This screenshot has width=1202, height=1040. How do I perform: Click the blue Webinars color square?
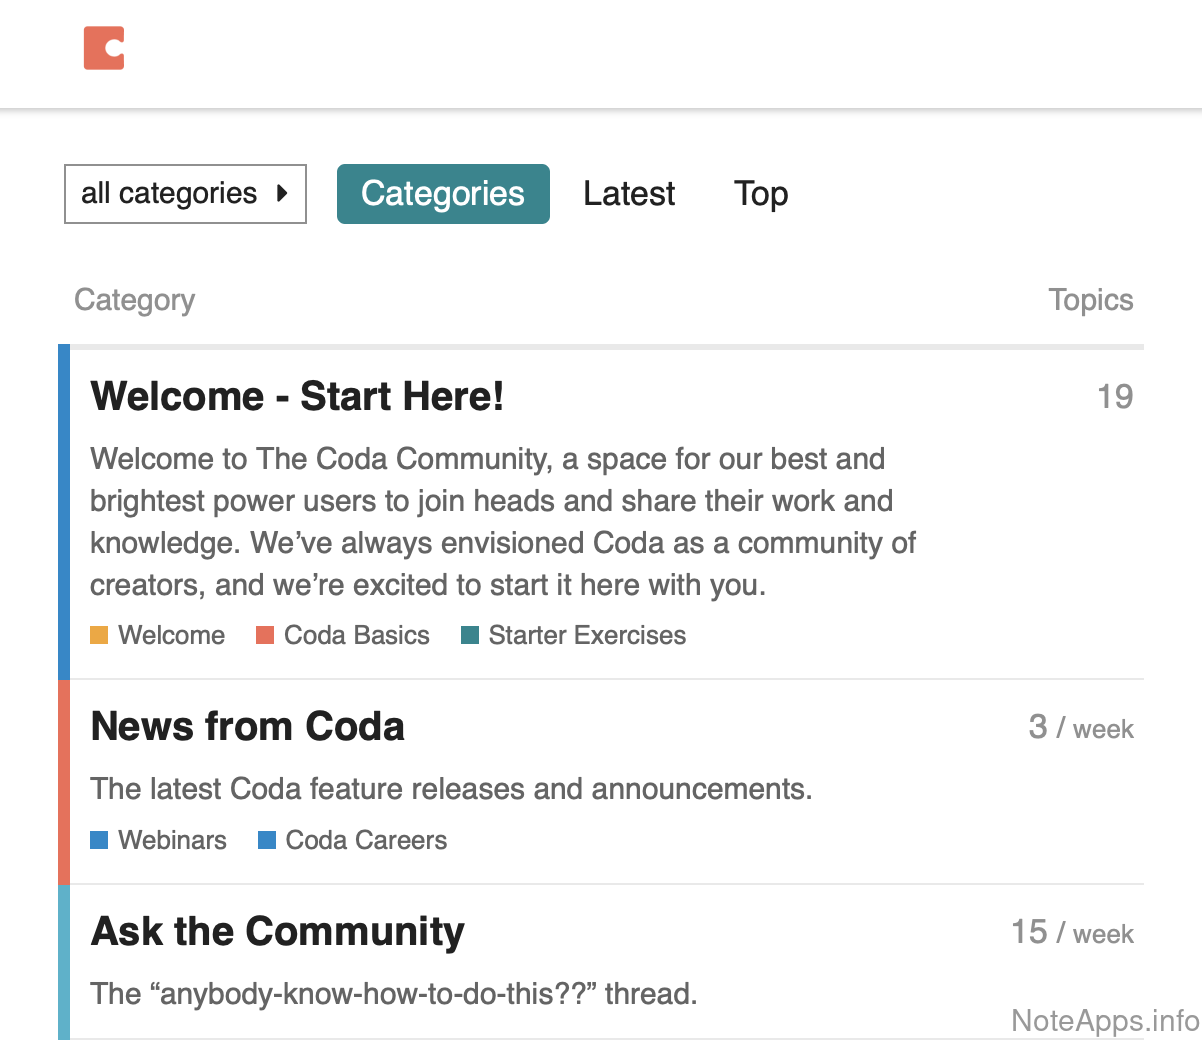pyautogui.click(x=99, y=840)
